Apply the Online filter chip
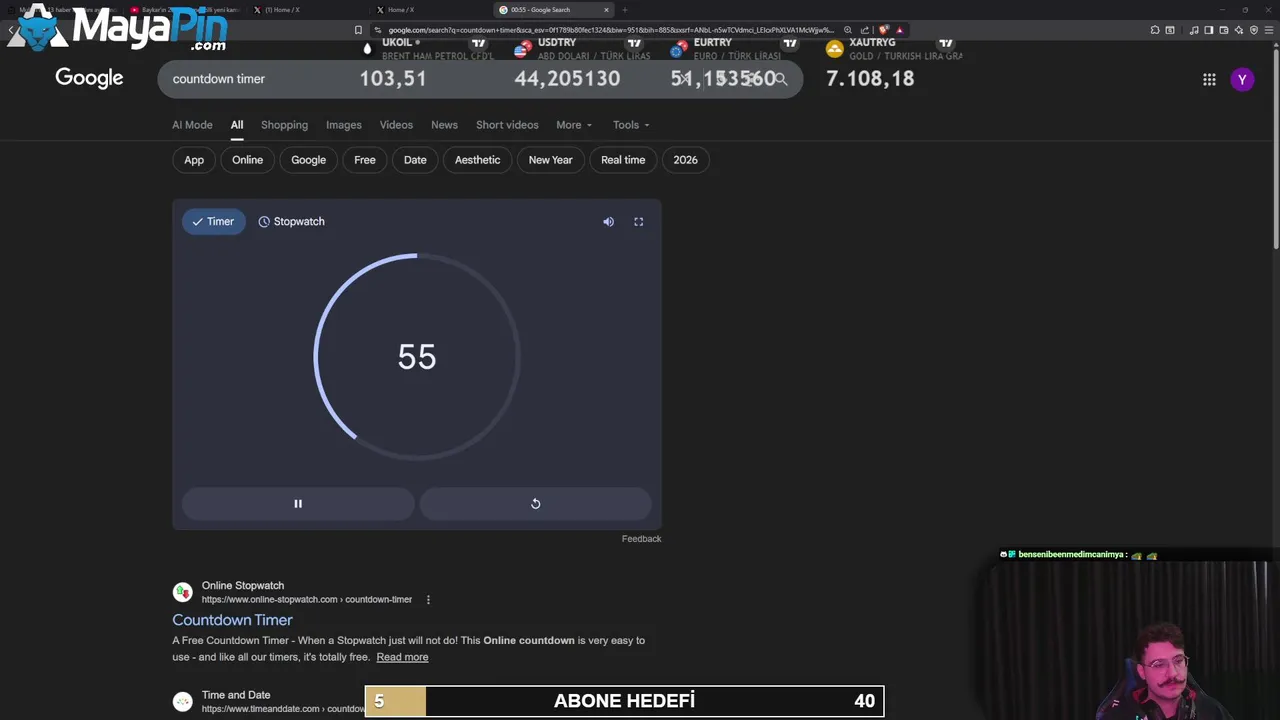Image resolution: width=1280 pixels, height=720 pixels. click(247, 160)
